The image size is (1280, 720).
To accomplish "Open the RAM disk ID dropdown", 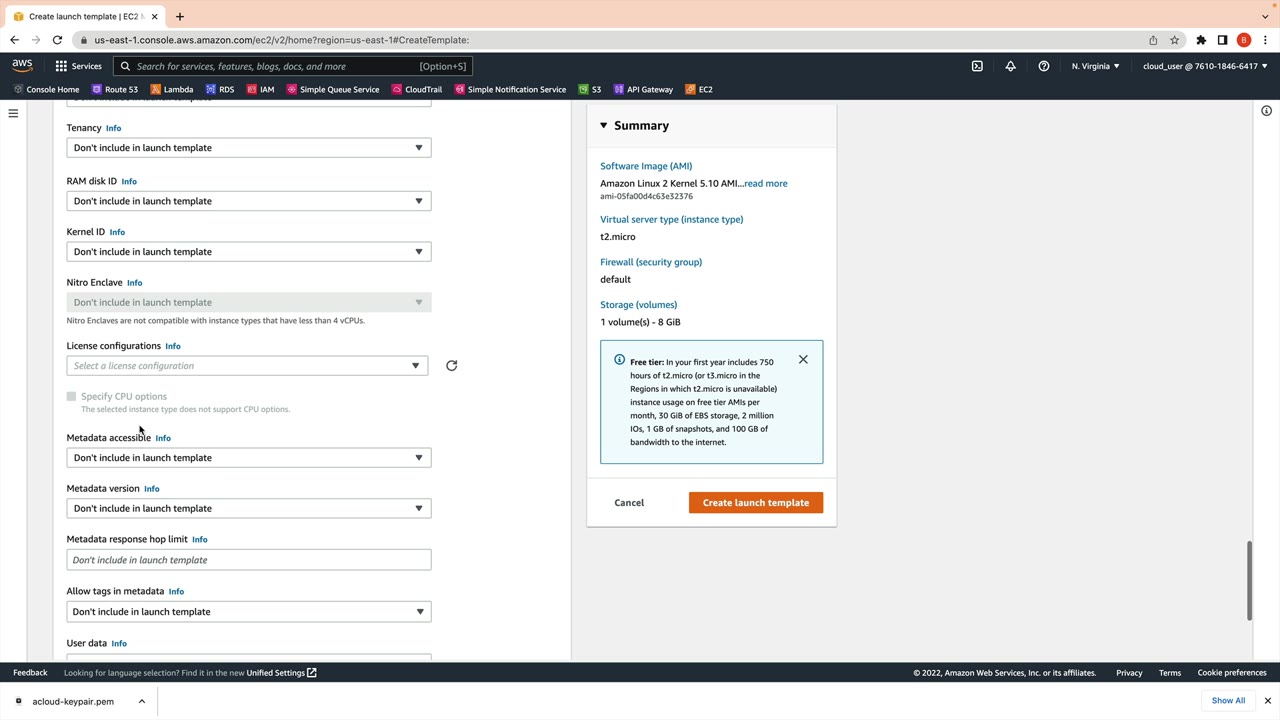I will 249,201.
